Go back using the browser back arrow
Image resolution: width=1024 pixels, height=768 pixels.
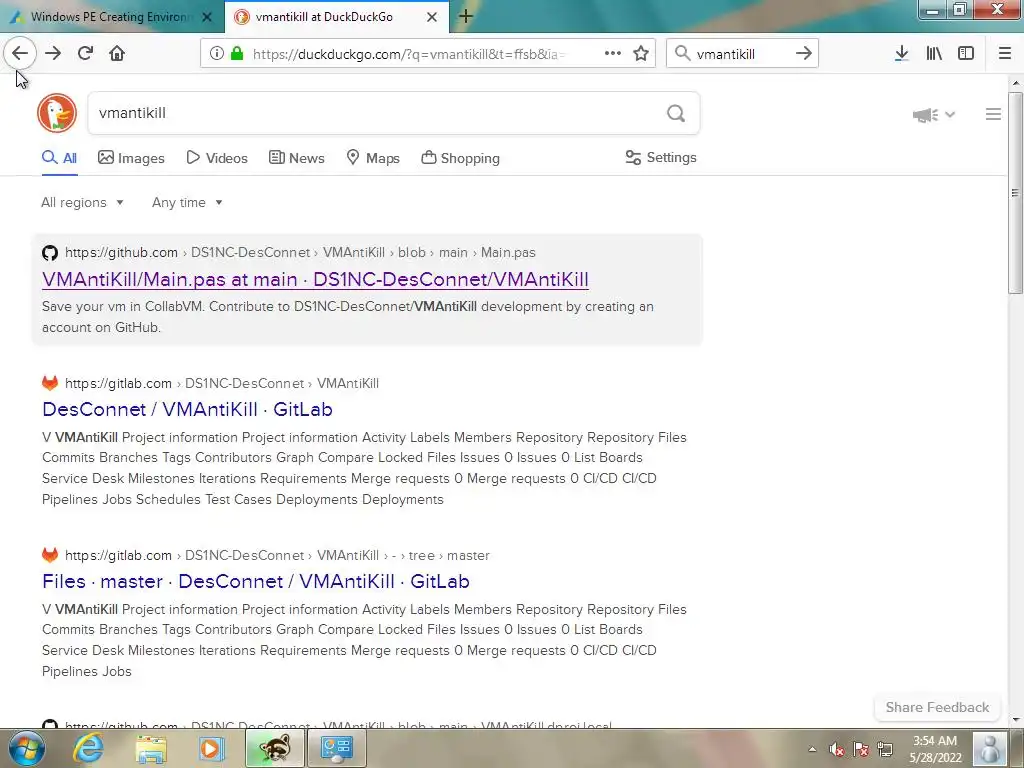tap(20, 54)
